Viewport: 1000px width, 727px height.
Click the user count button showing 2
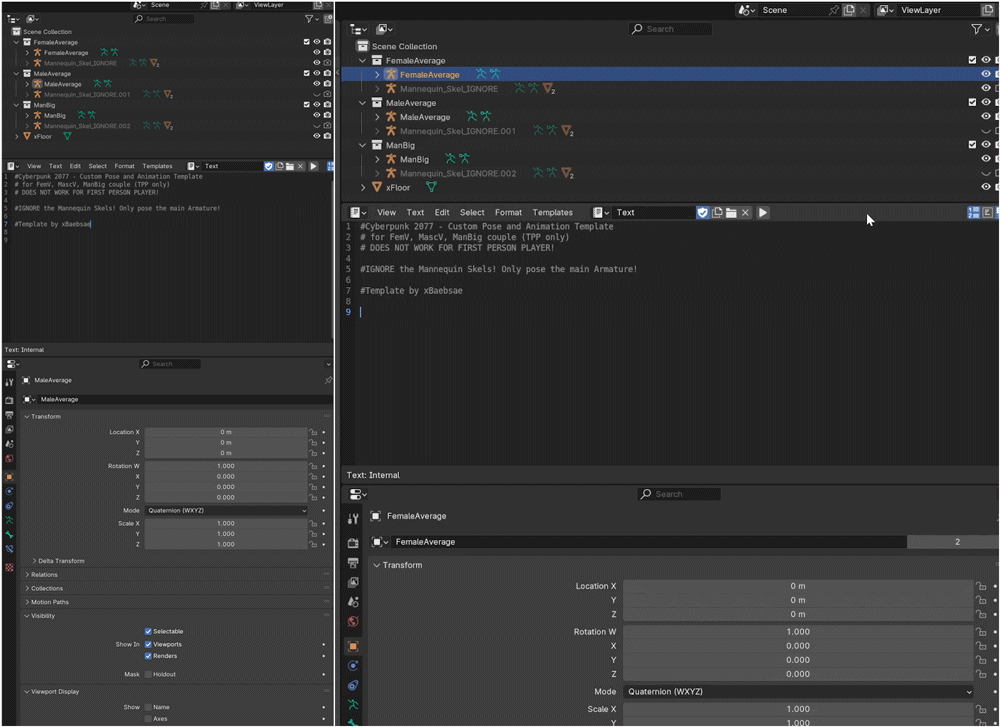[x=957, y=541]
